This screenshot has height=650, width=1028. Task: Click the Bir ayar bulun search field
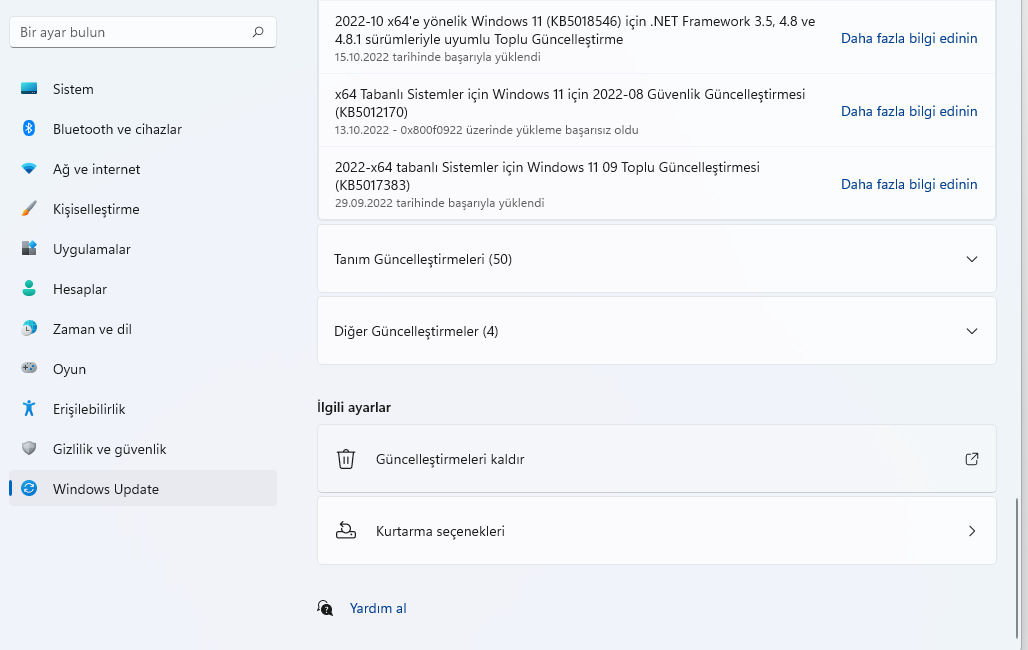coord(142,31)
